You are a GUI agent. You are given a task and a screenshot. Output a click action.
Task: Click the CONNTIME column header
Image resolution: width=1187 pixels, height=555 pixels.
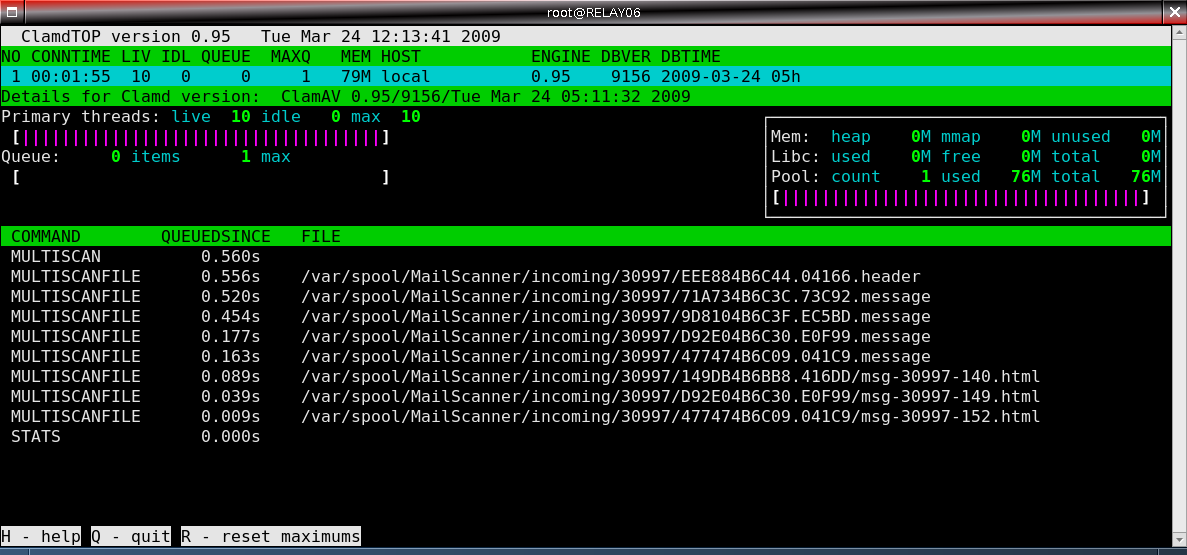click(71, 57)
